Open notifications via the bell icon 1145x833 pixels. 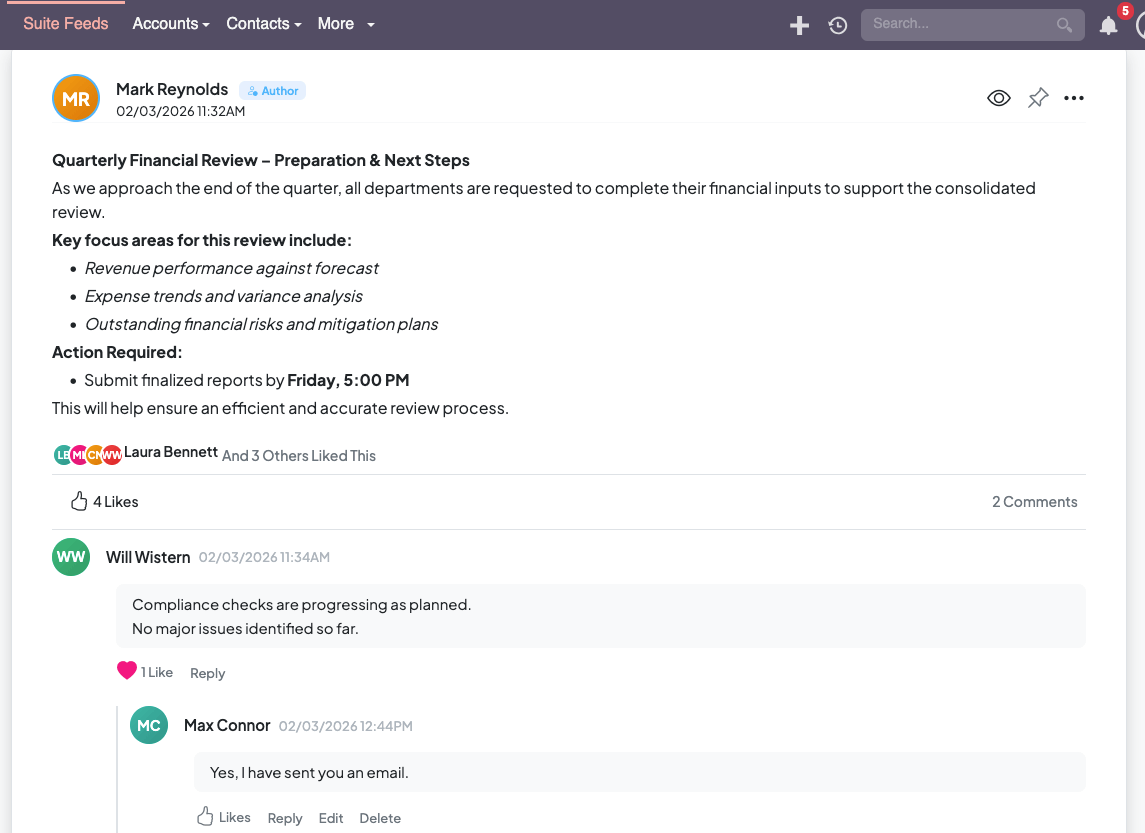pyautogui.click(x=1108, y=25)
